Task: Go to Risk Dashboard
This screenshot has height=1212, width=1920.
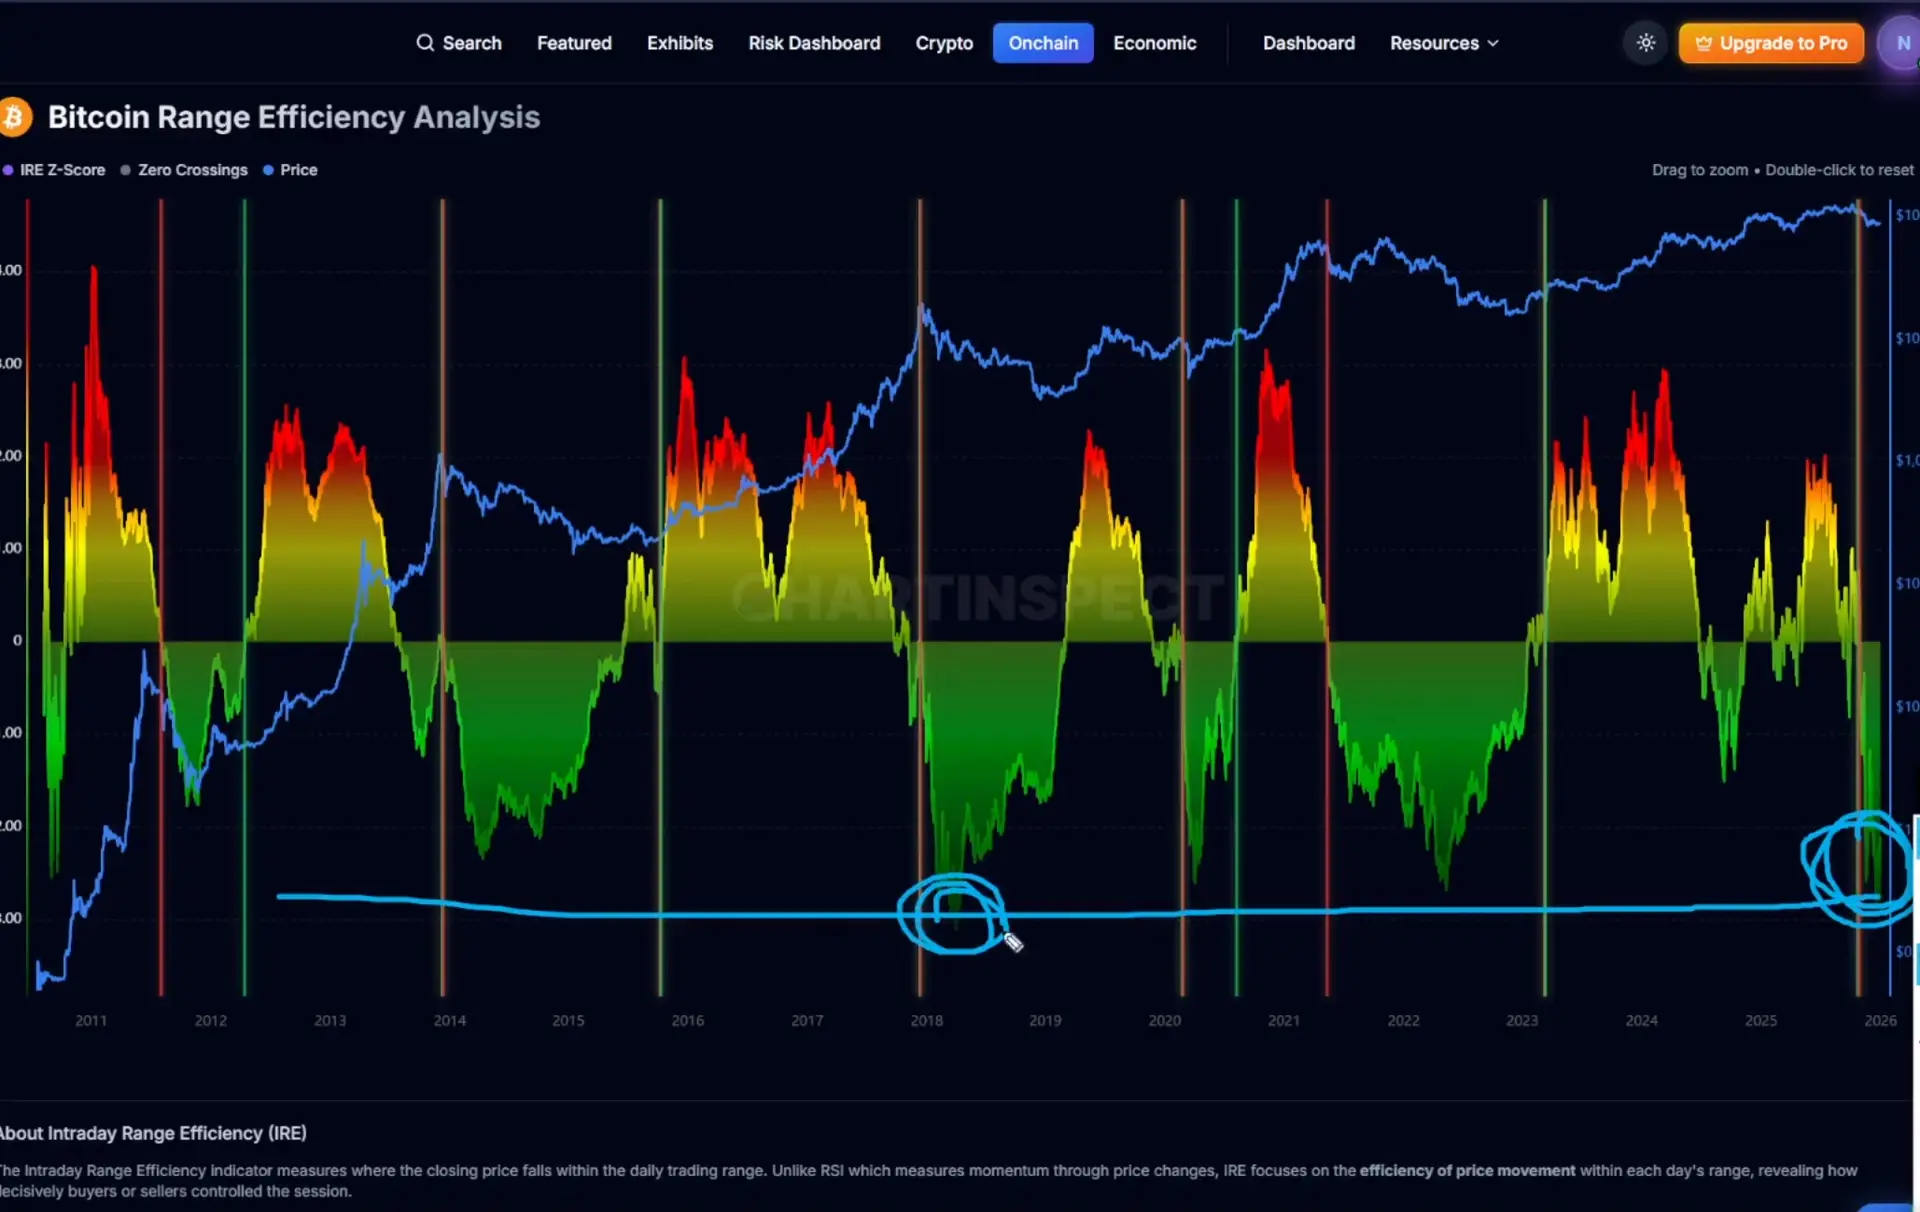Action: [814, 43]
